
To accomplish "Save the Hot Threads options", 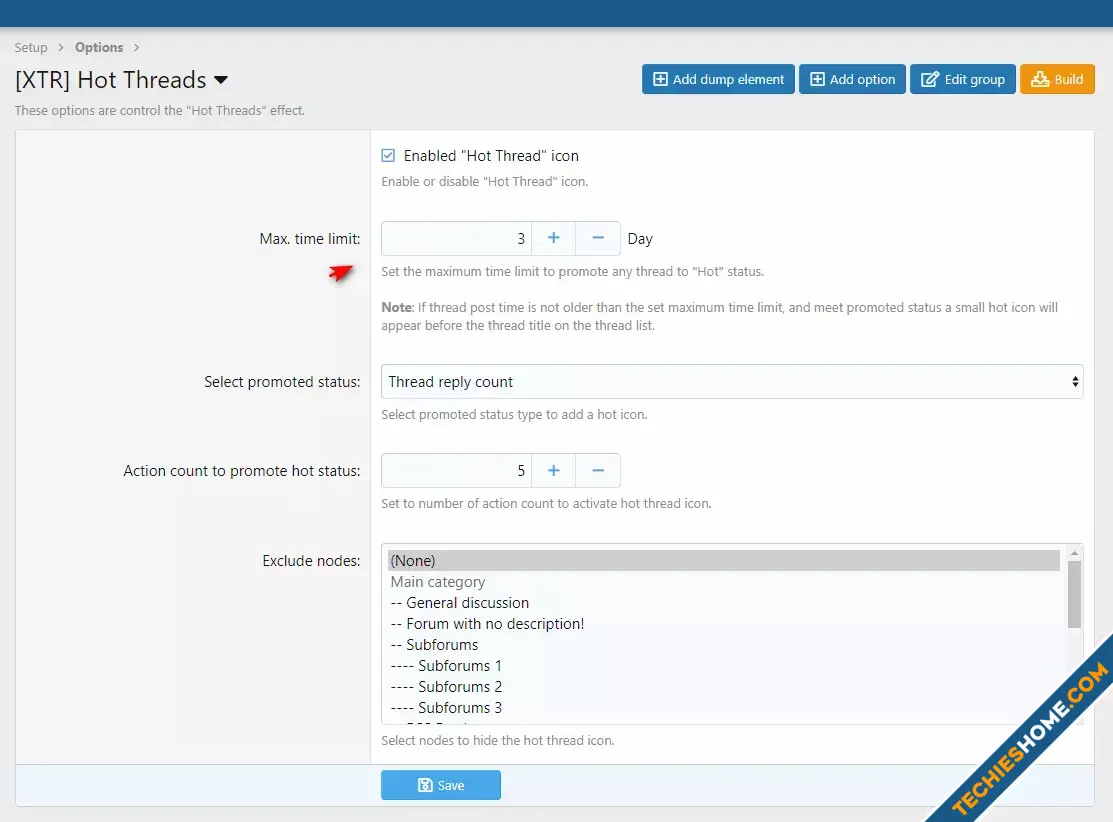I will [440, 785].
